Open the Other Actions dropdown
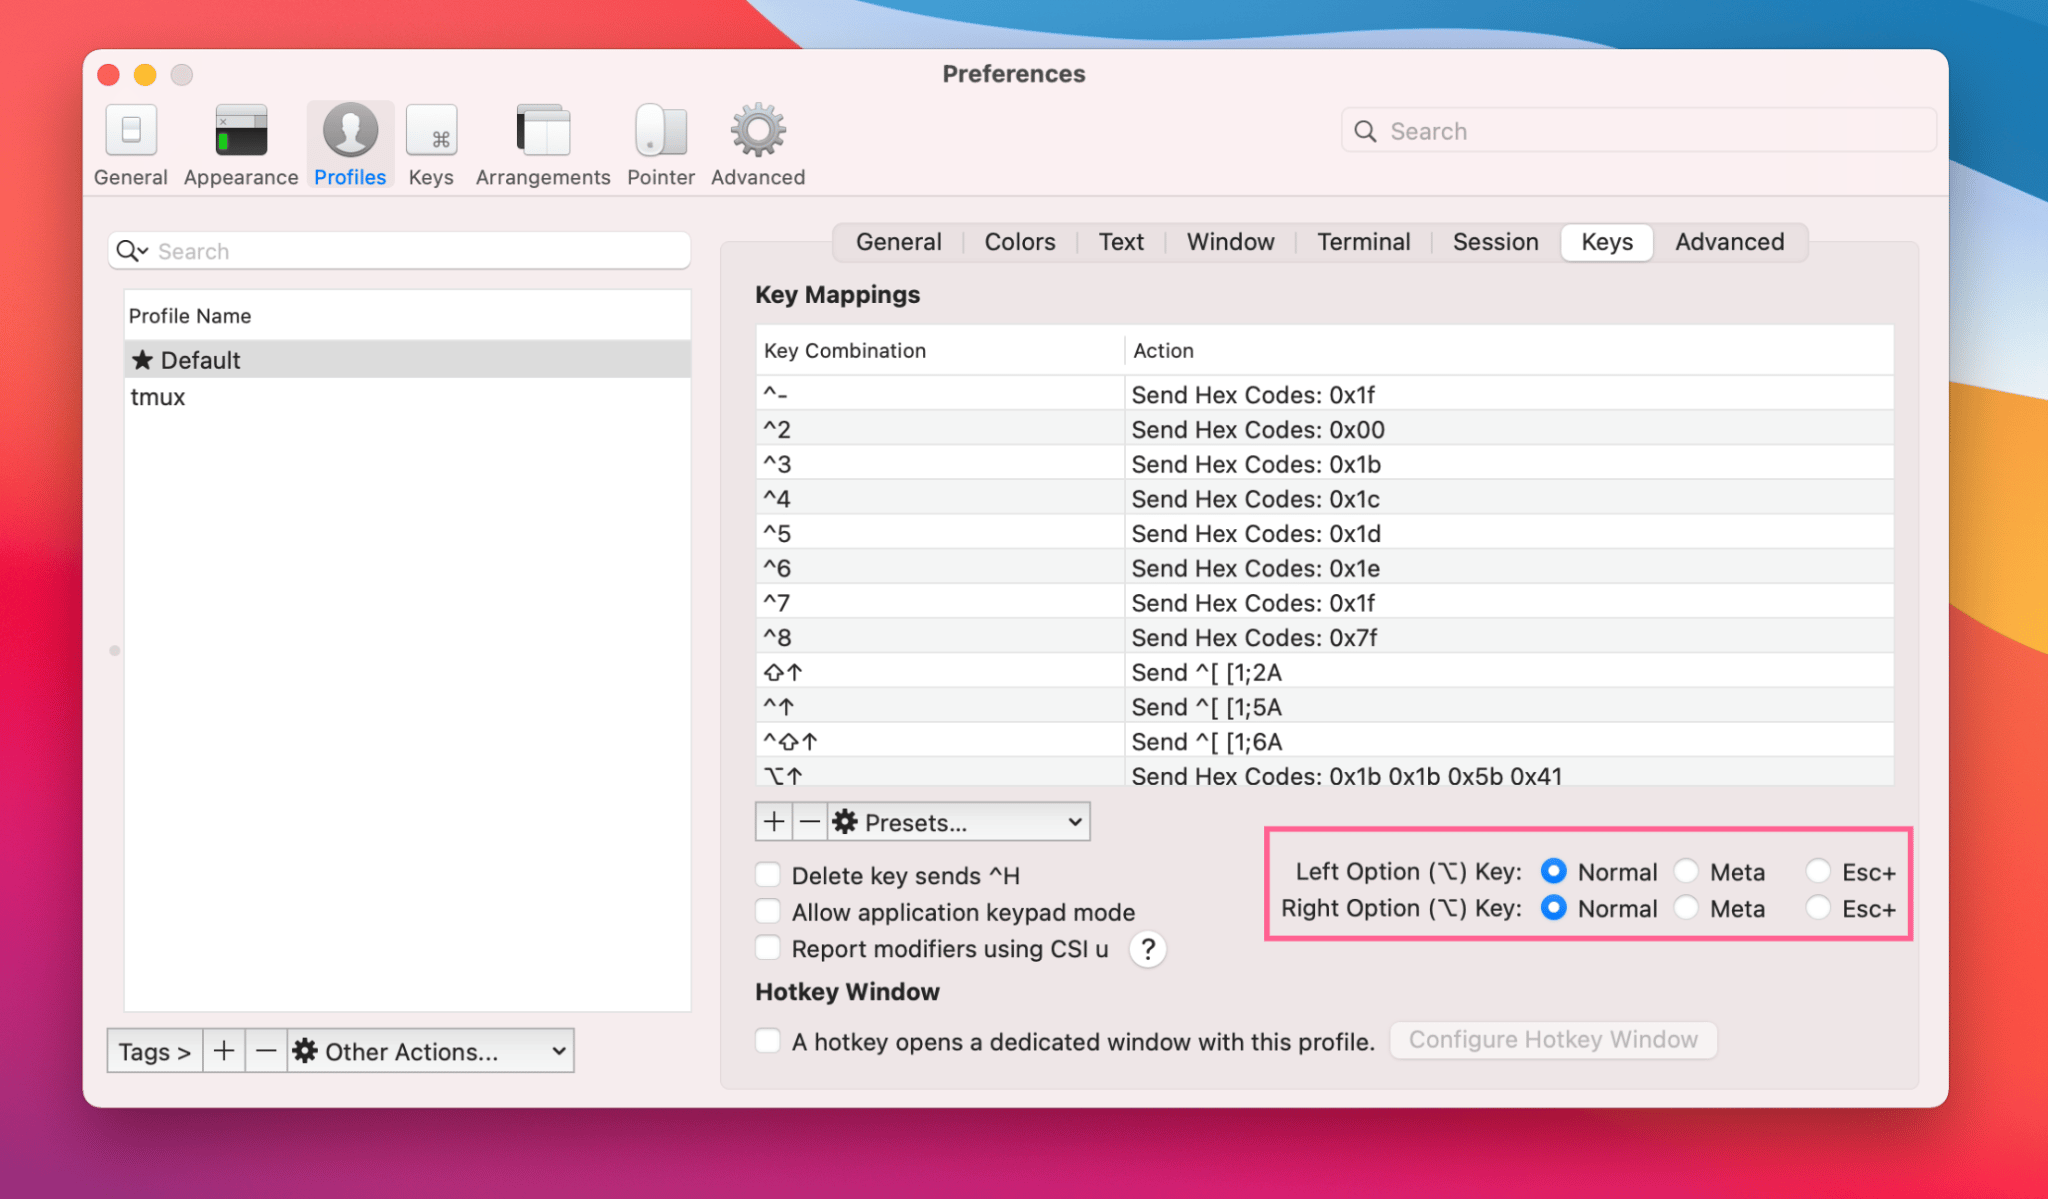The width and height of the screenshot is (2048, 1199). 431,1051
